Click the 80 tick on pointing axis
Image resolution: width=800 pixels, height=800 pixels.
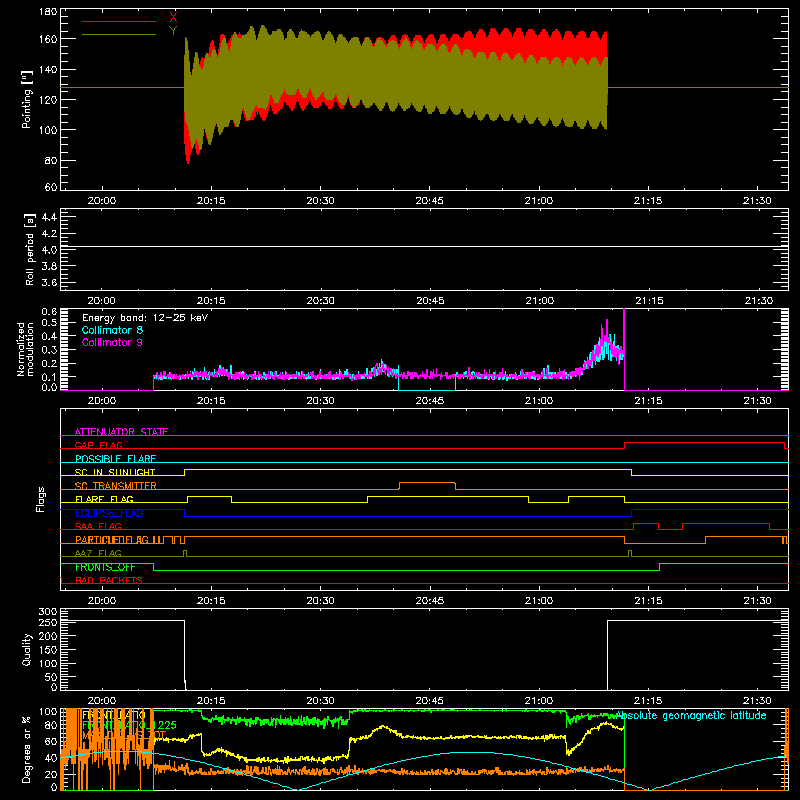51,160
